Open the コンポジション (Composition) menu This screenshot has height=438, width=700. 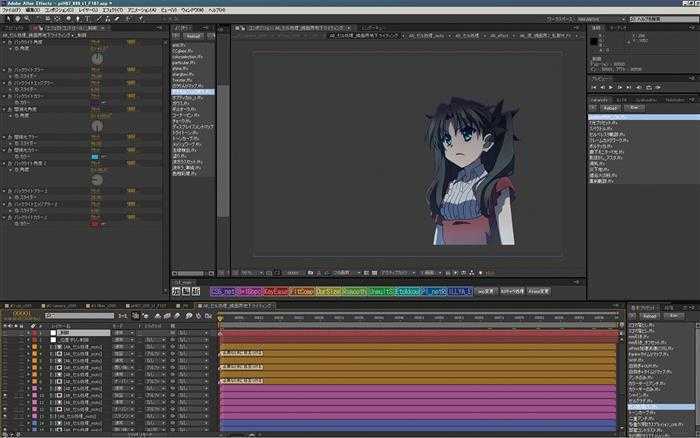pos(59,10)
